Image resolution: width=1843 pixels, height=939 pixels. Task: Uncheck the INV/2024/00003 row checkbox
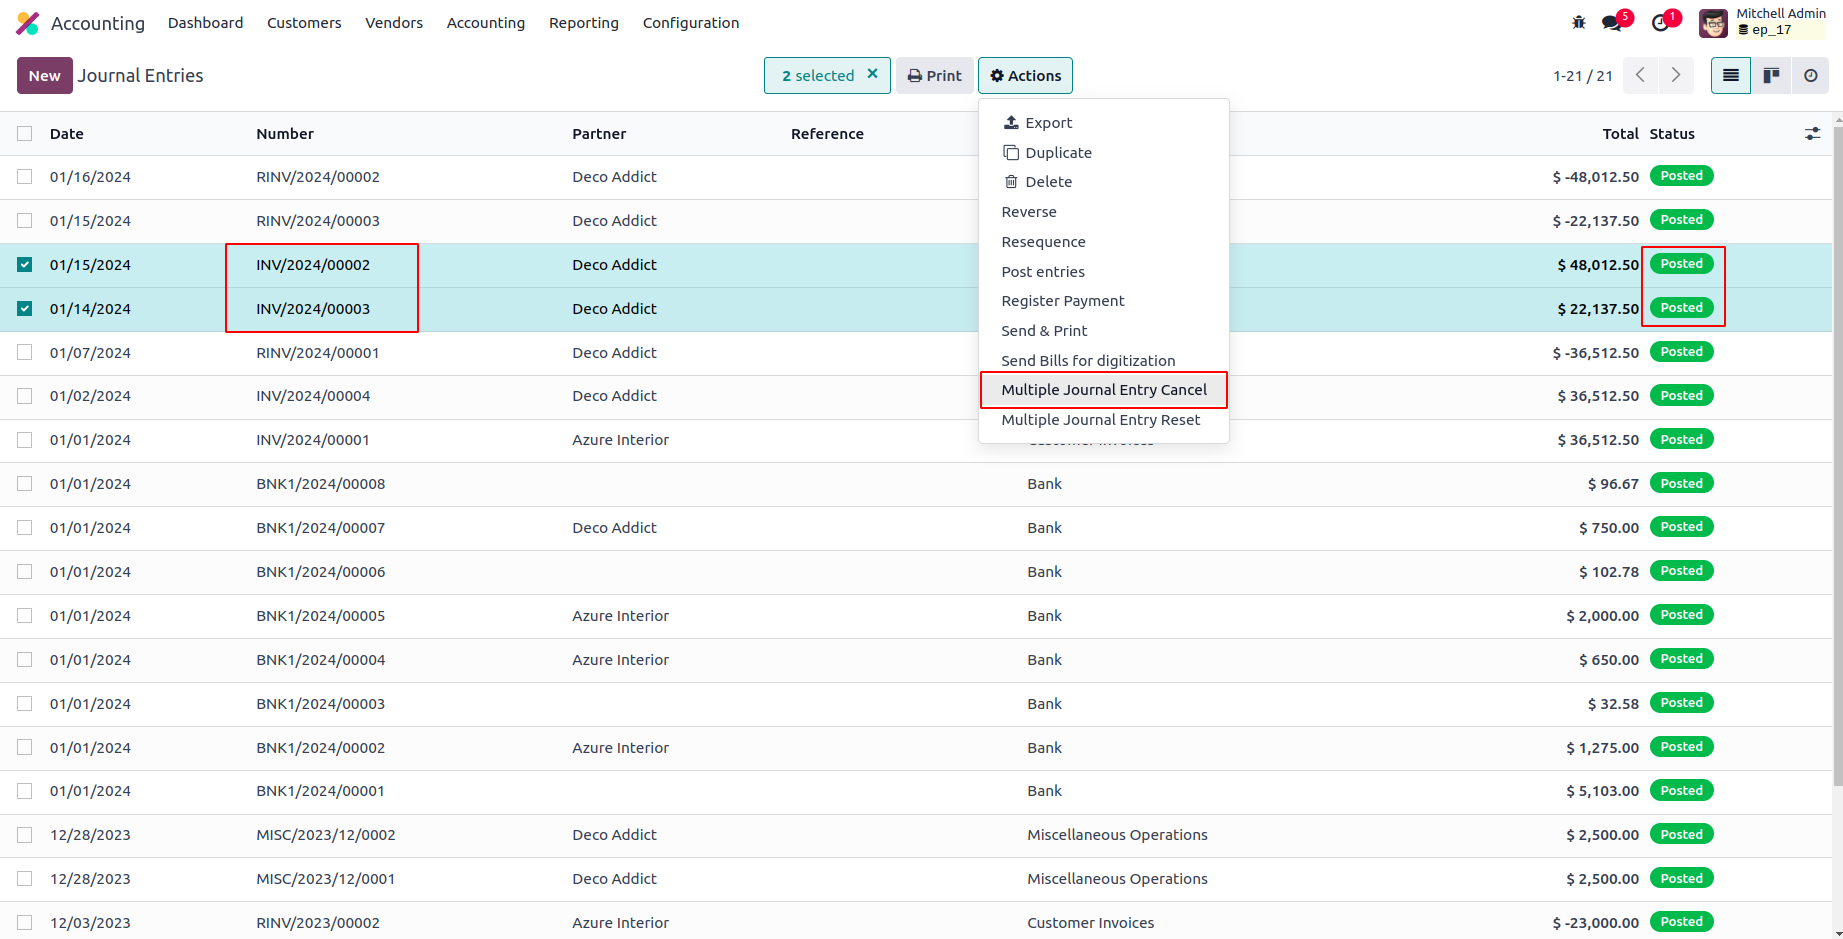(x=25, y=309)
